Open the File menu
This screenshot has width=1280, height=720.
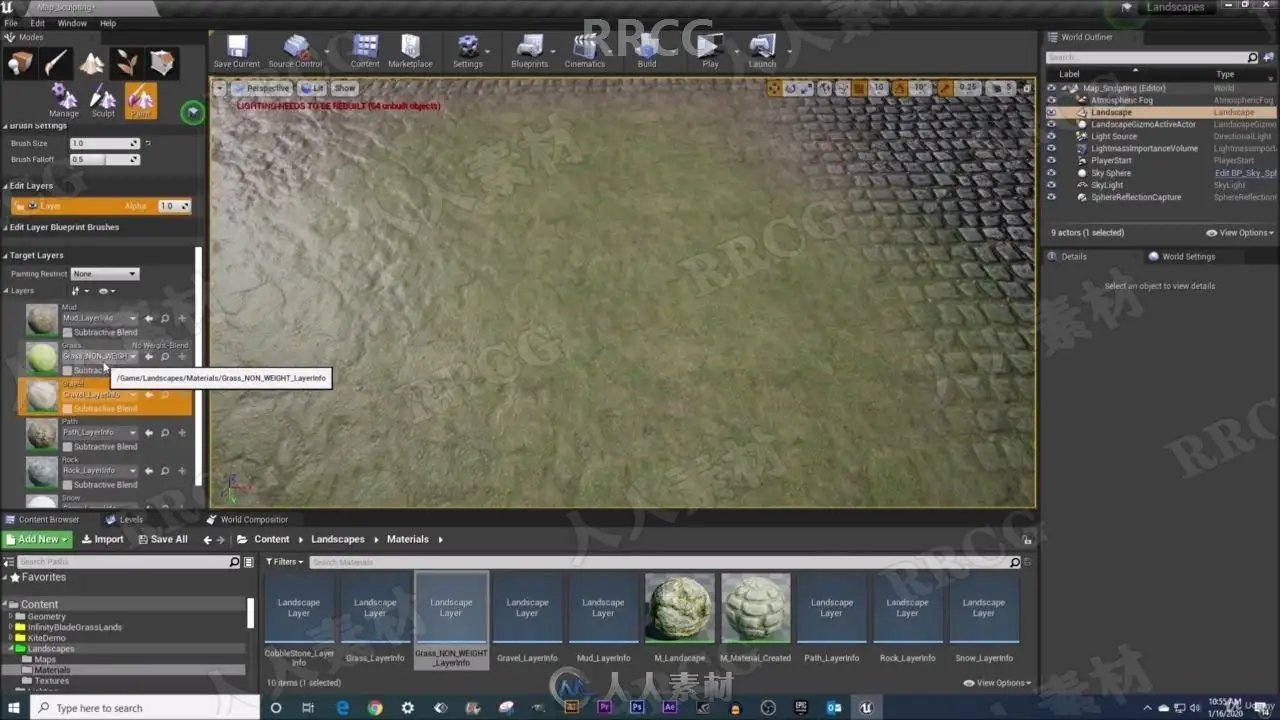(11, 23)
